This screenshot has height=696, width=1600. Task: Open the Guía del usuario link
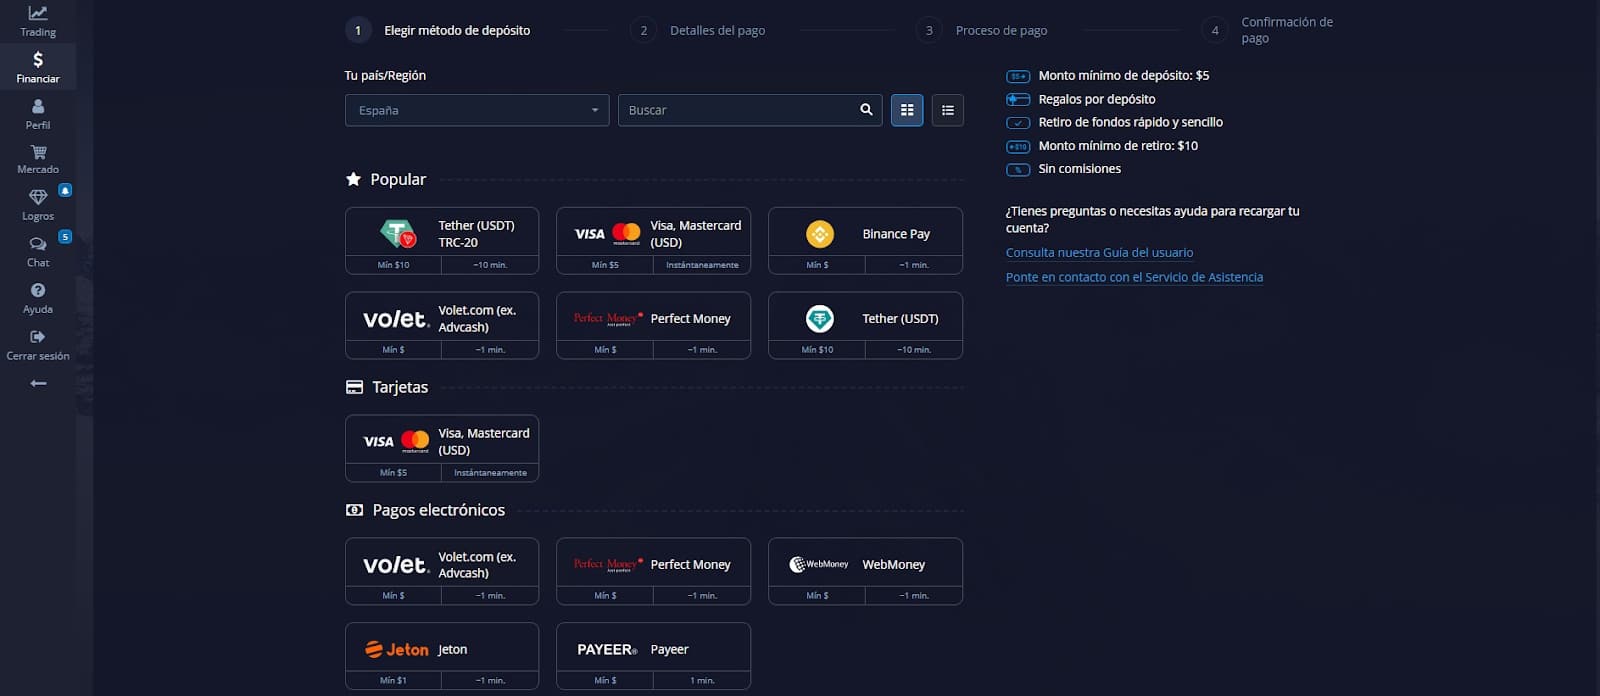point(1099,253)
